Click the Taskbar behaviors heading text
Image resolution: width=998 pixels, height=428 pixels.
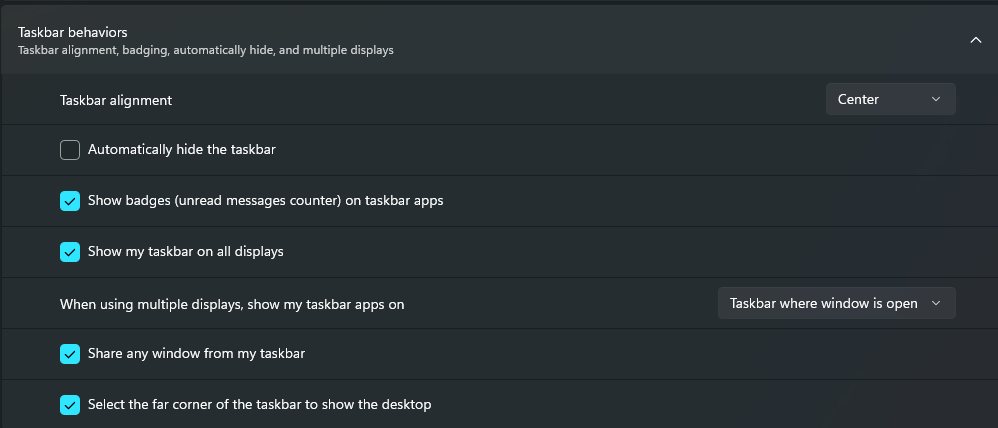72,32
